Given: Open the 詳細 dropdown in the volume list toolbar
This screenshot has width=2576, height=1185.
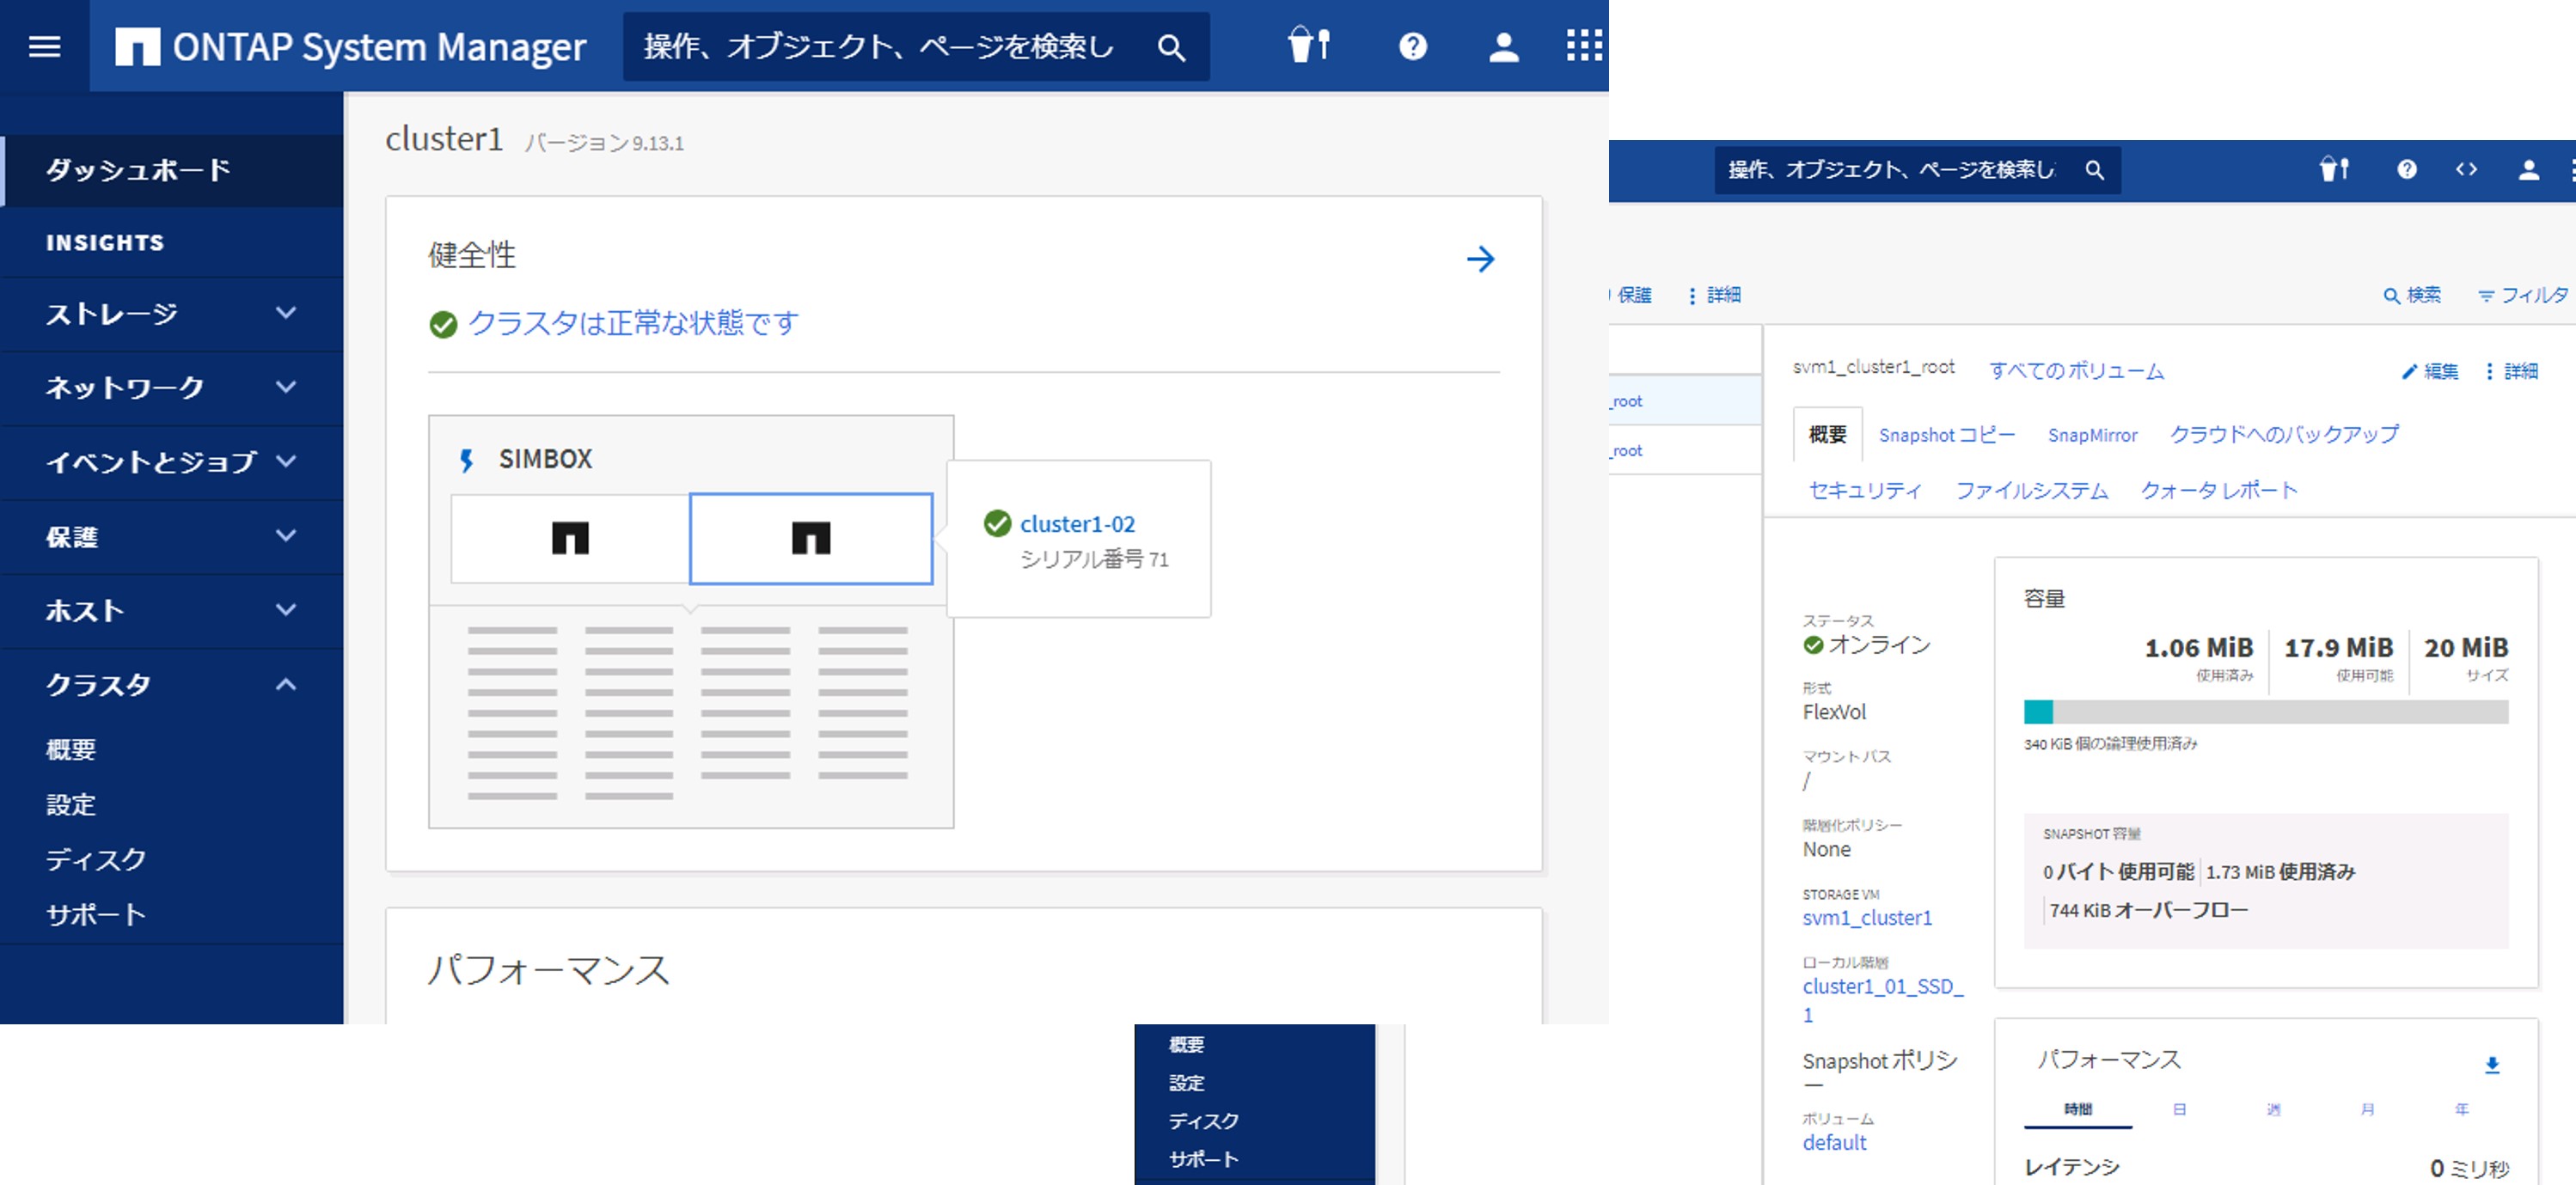Looking at the screenshot, I should click(1715, 295).
